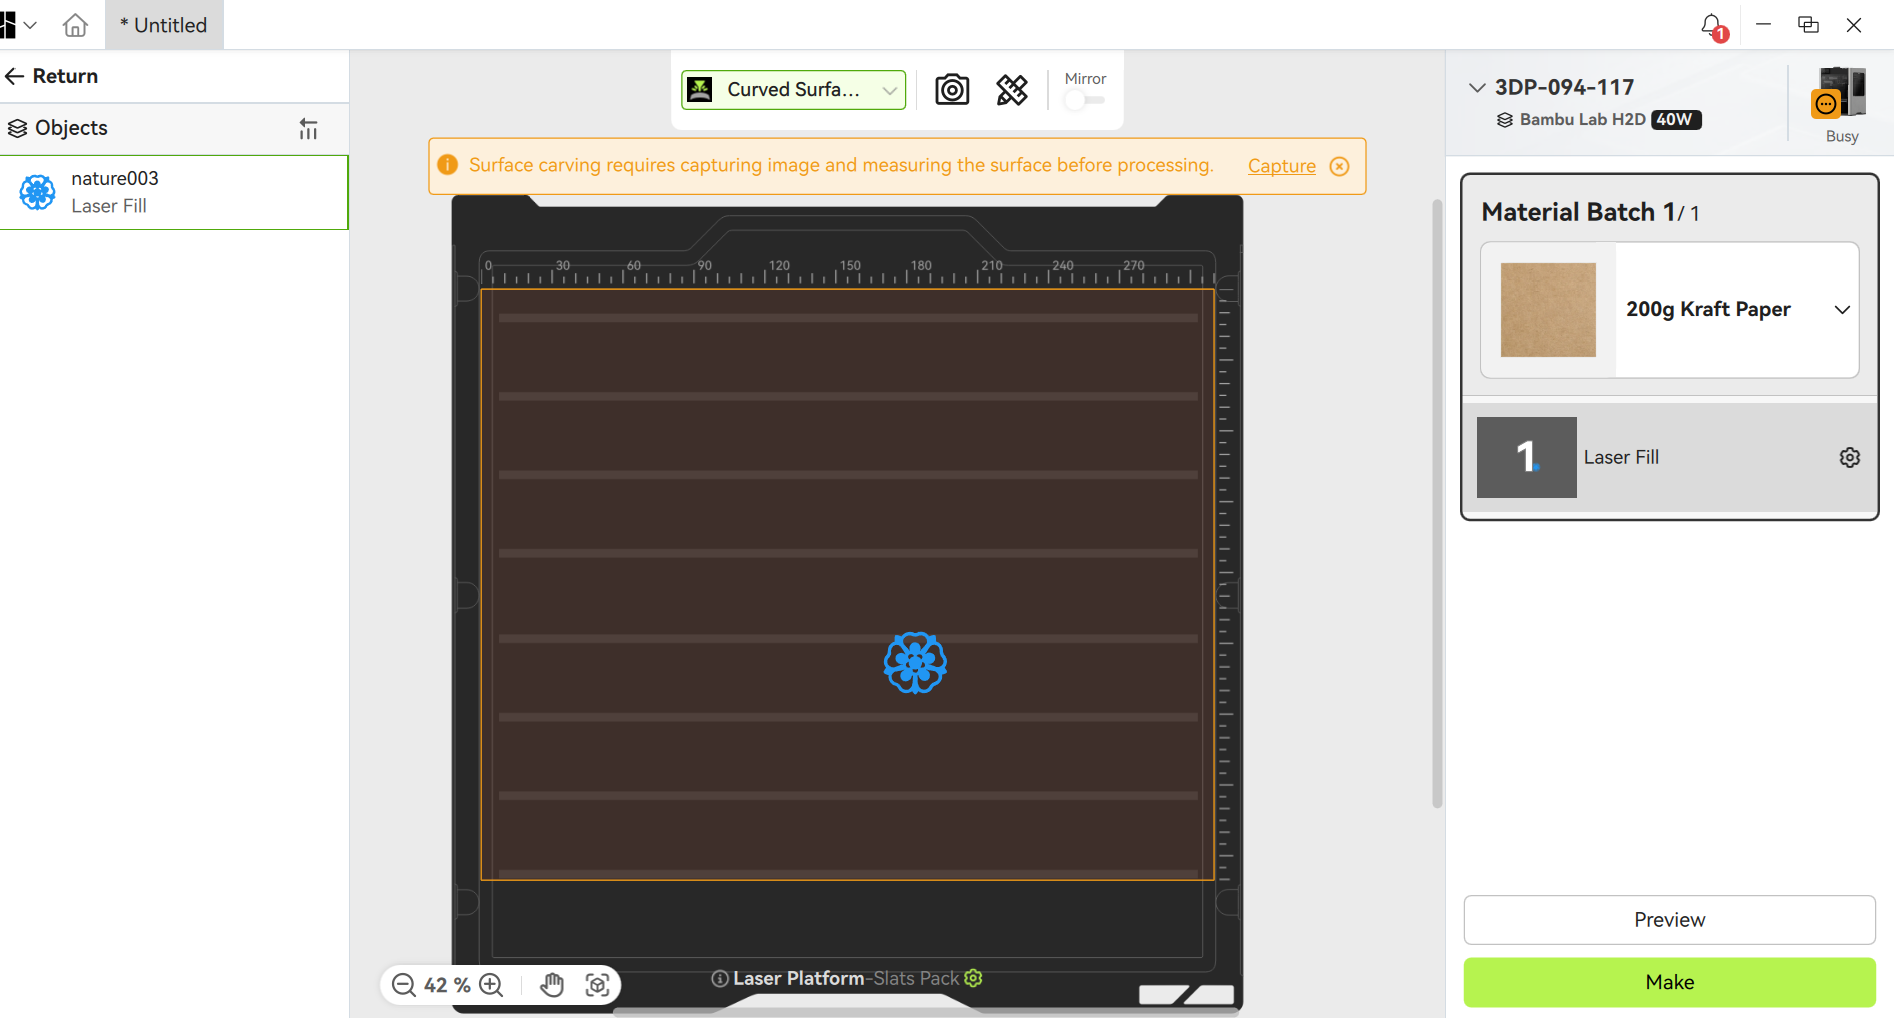Select nature003 in the Objects list
The height and width of the screenshot is (1018, 1894).
click(174, 192)
